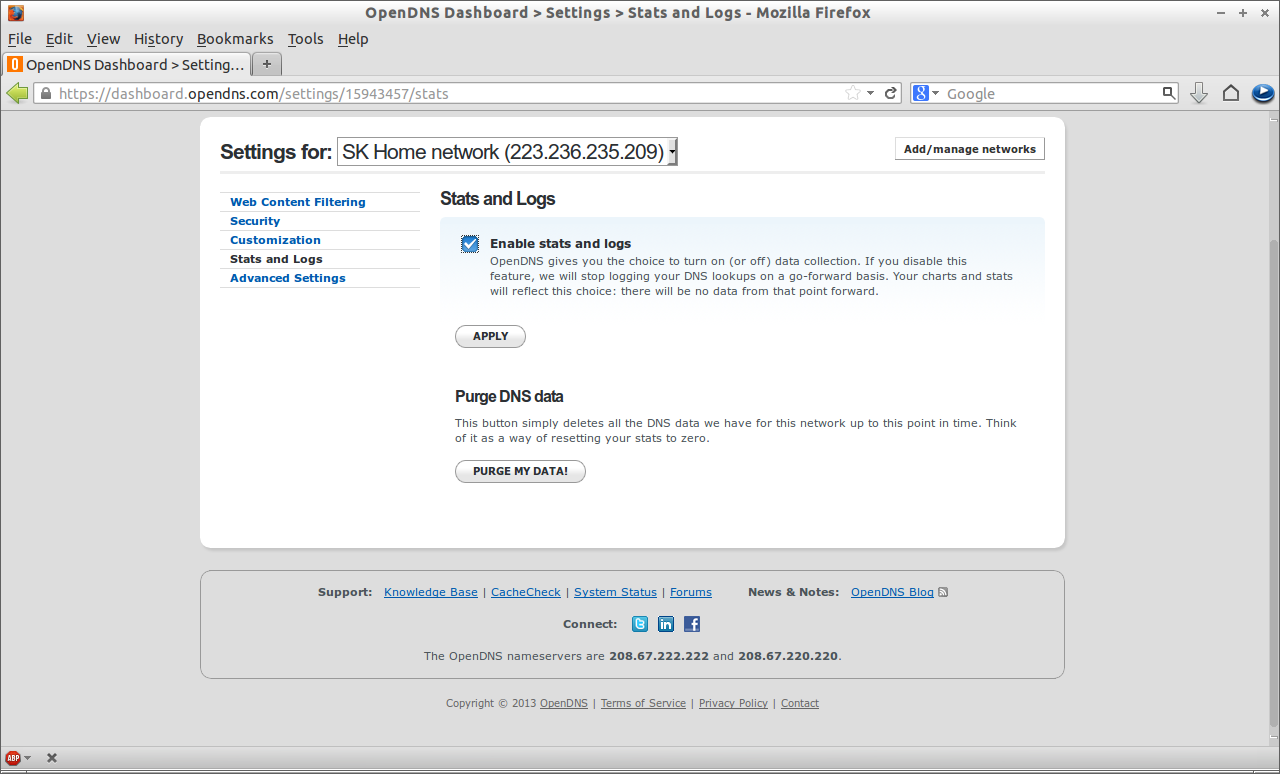Open the CacheCheck link

pos(526,592)
